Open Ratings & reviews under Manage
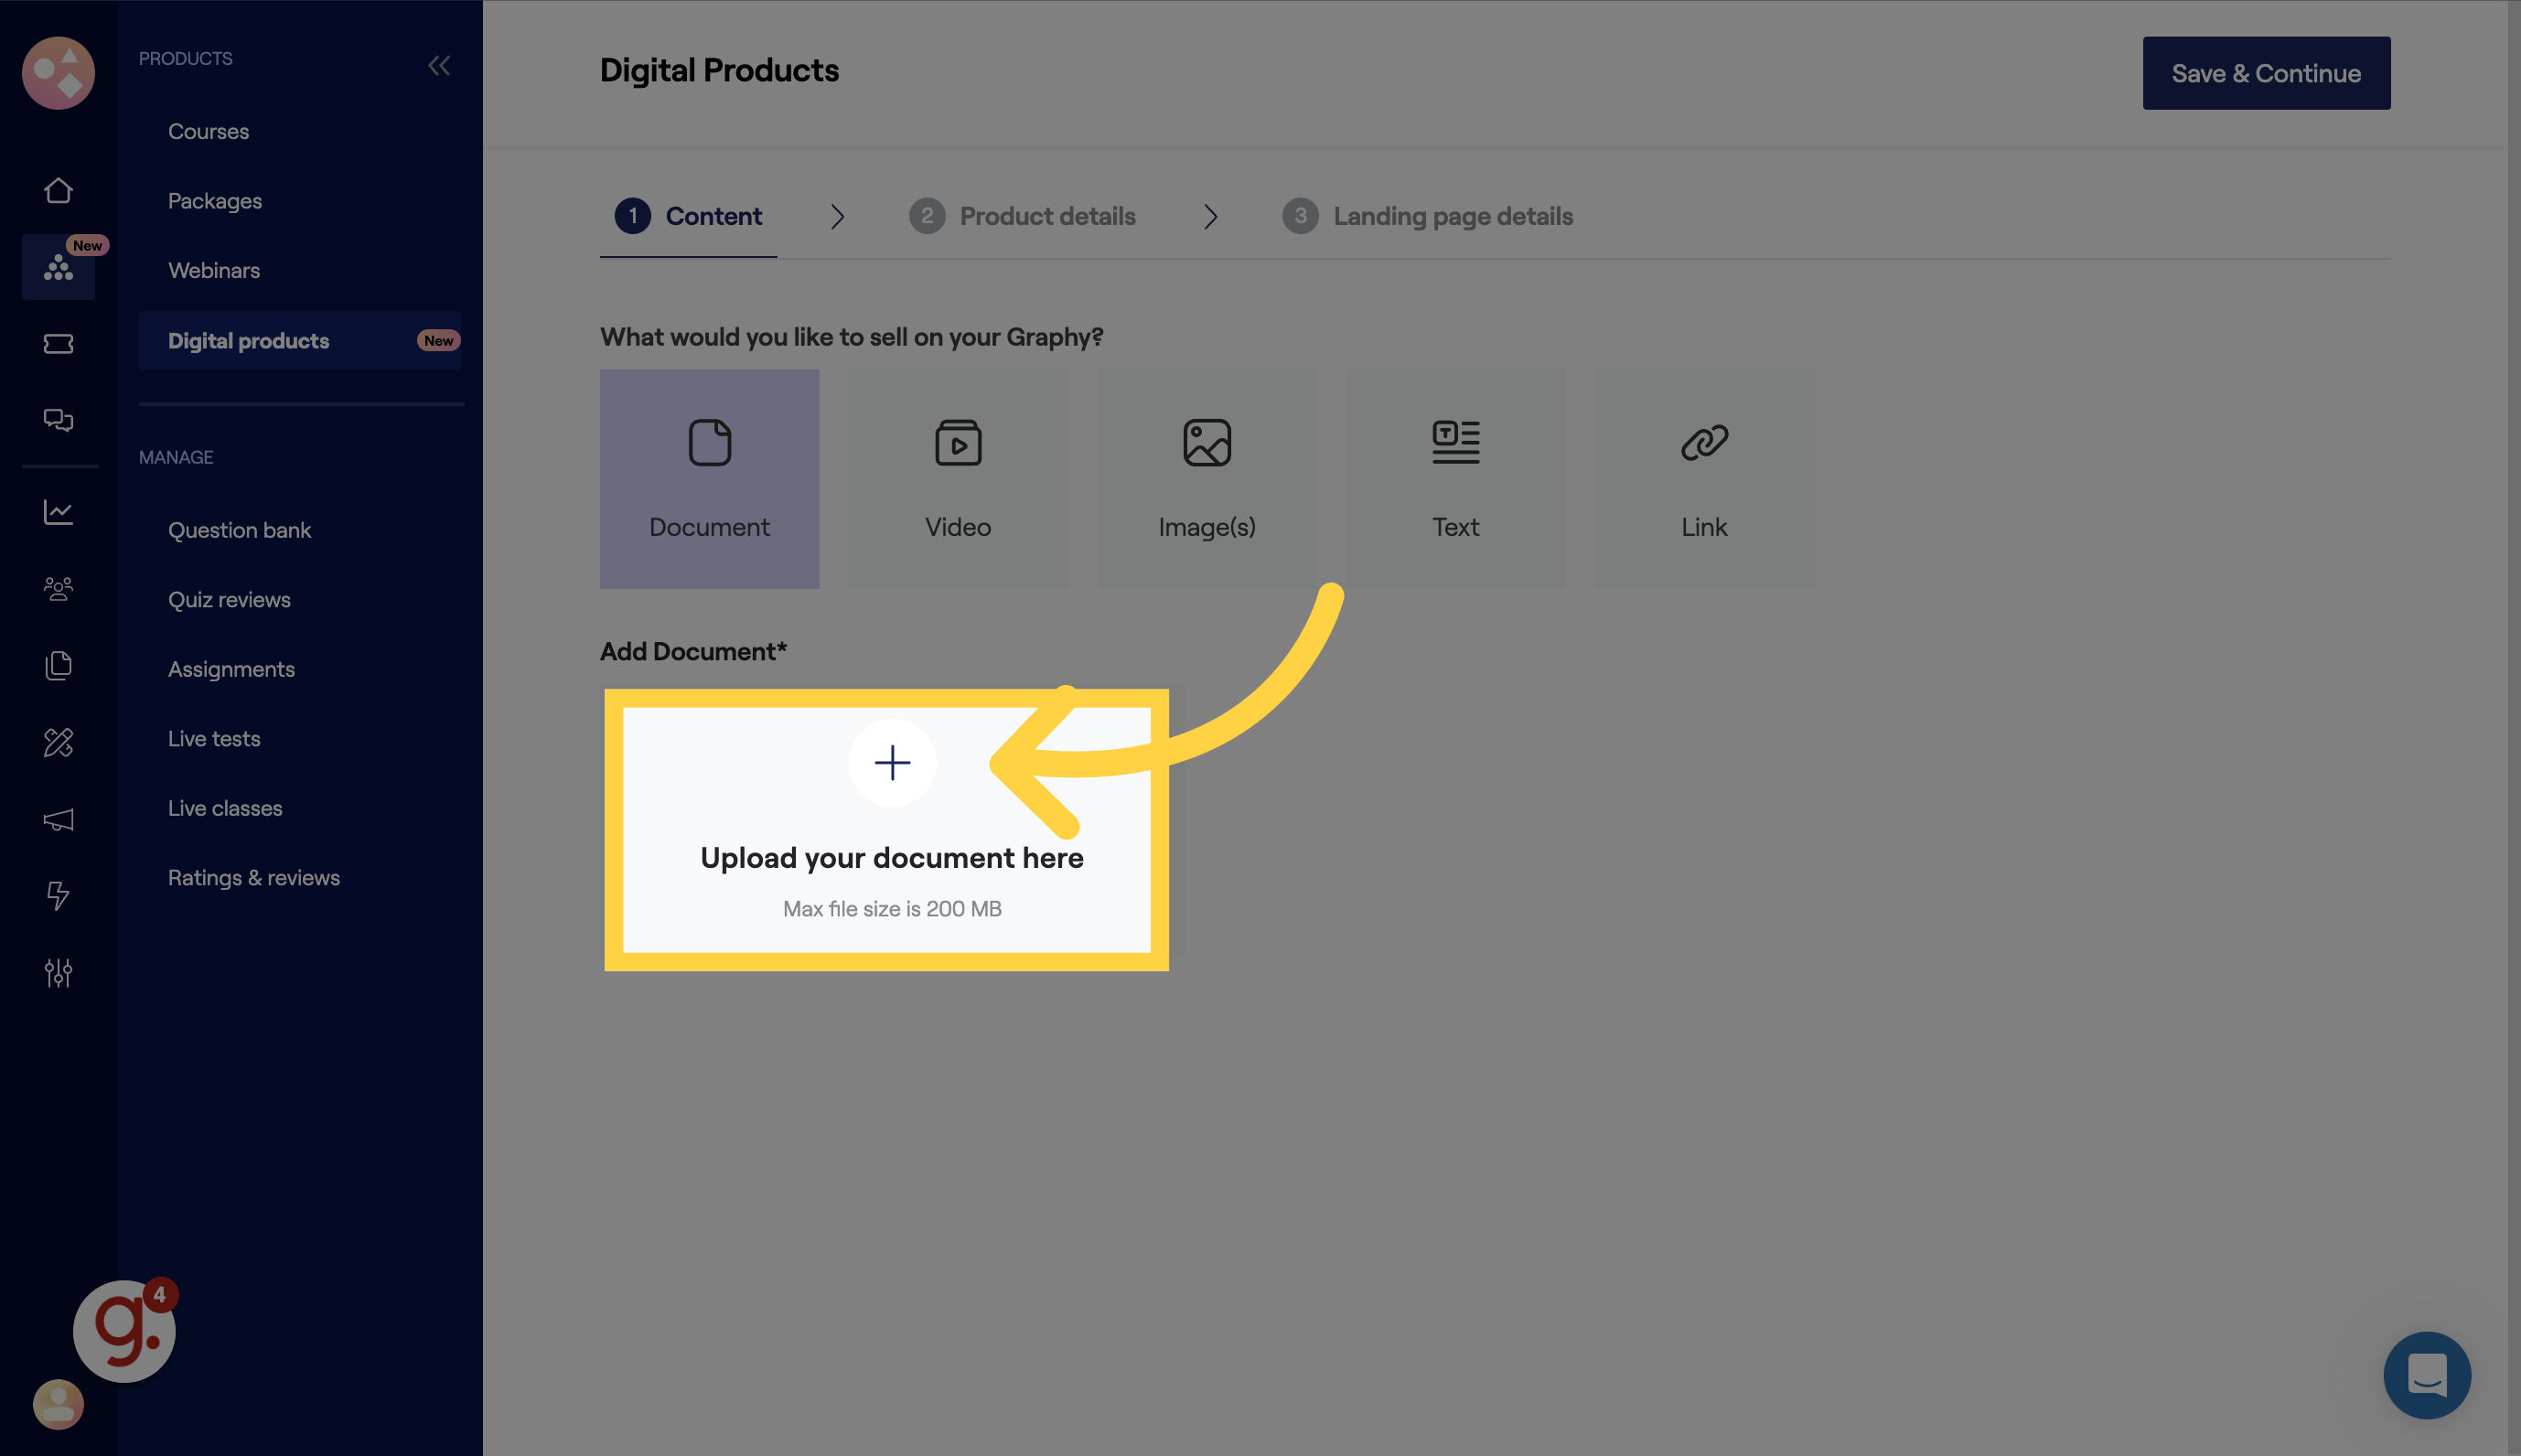The width and height of the screenshot is (2521, 1456). pyautogui.click(x=254, y=878)
